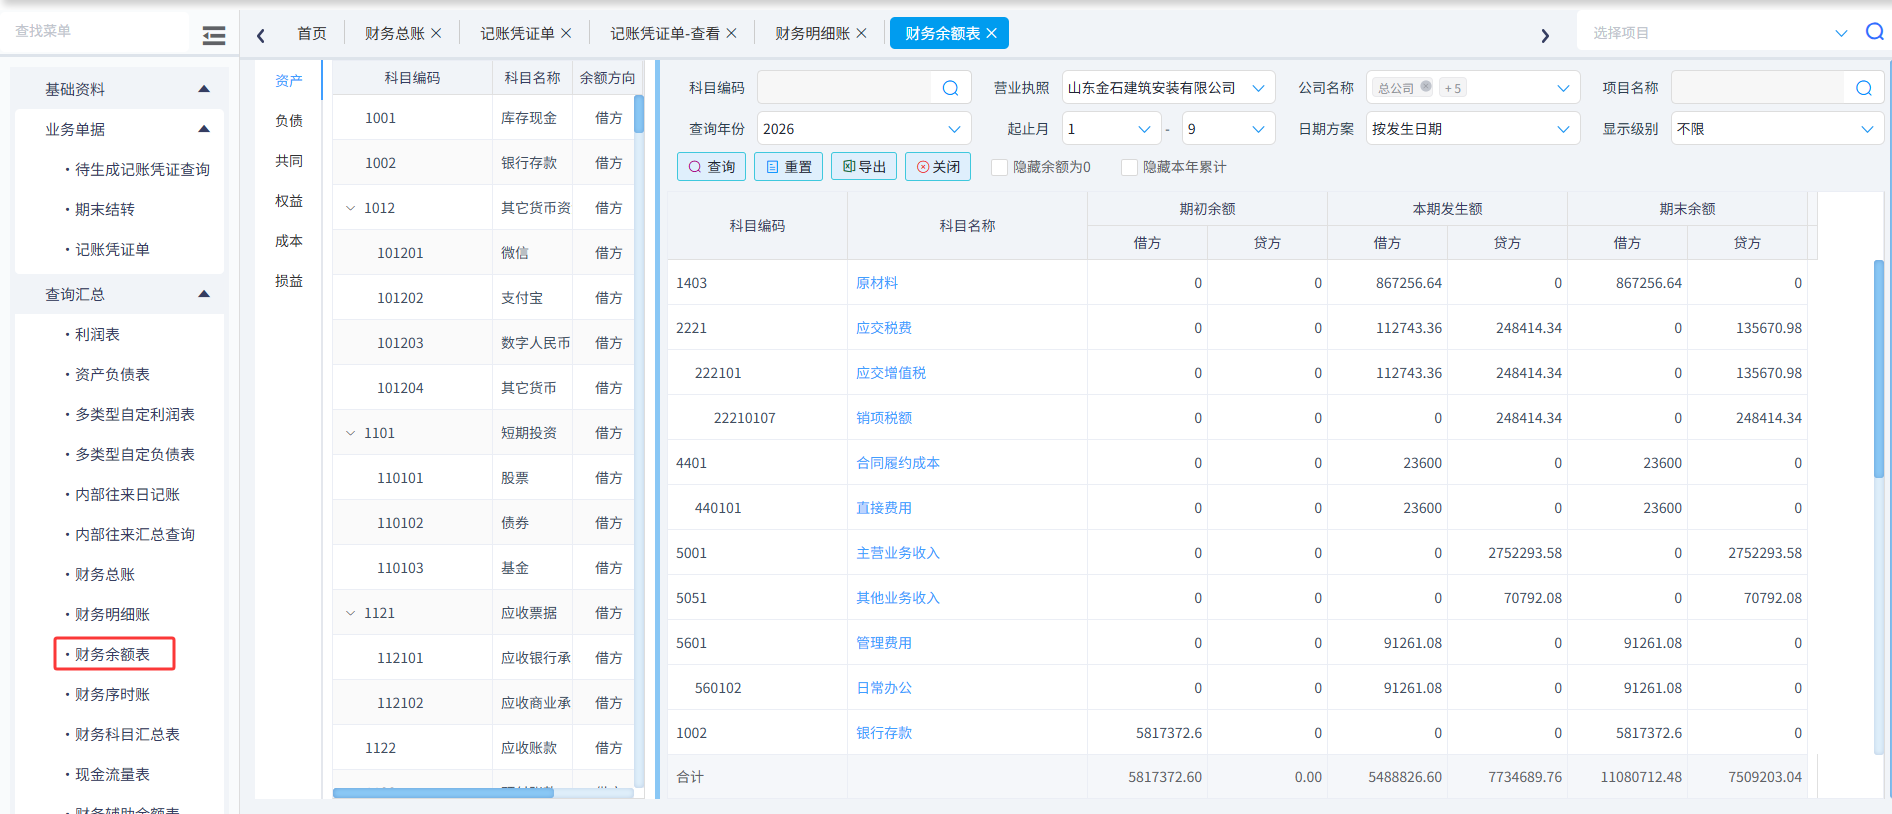Collapse the 1101 account tree row
Viewport: 1892px width, 814px height.
tap(350, 433)
